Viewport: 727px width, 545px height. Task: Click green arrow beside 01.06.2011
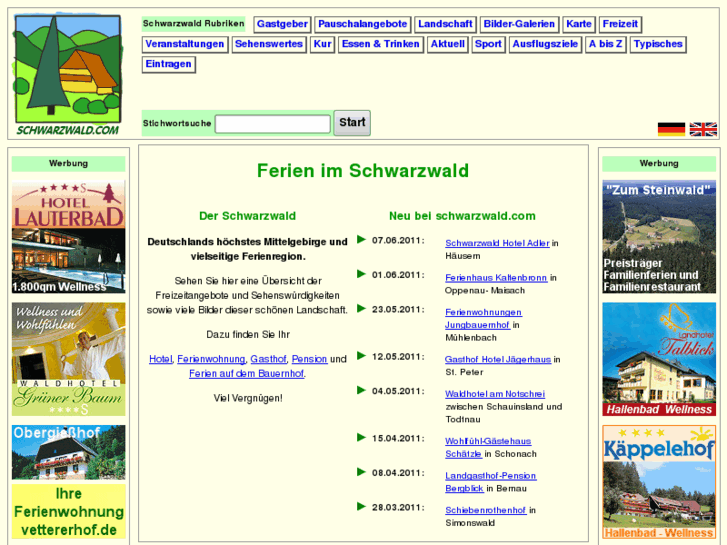[x=361, y=274]
